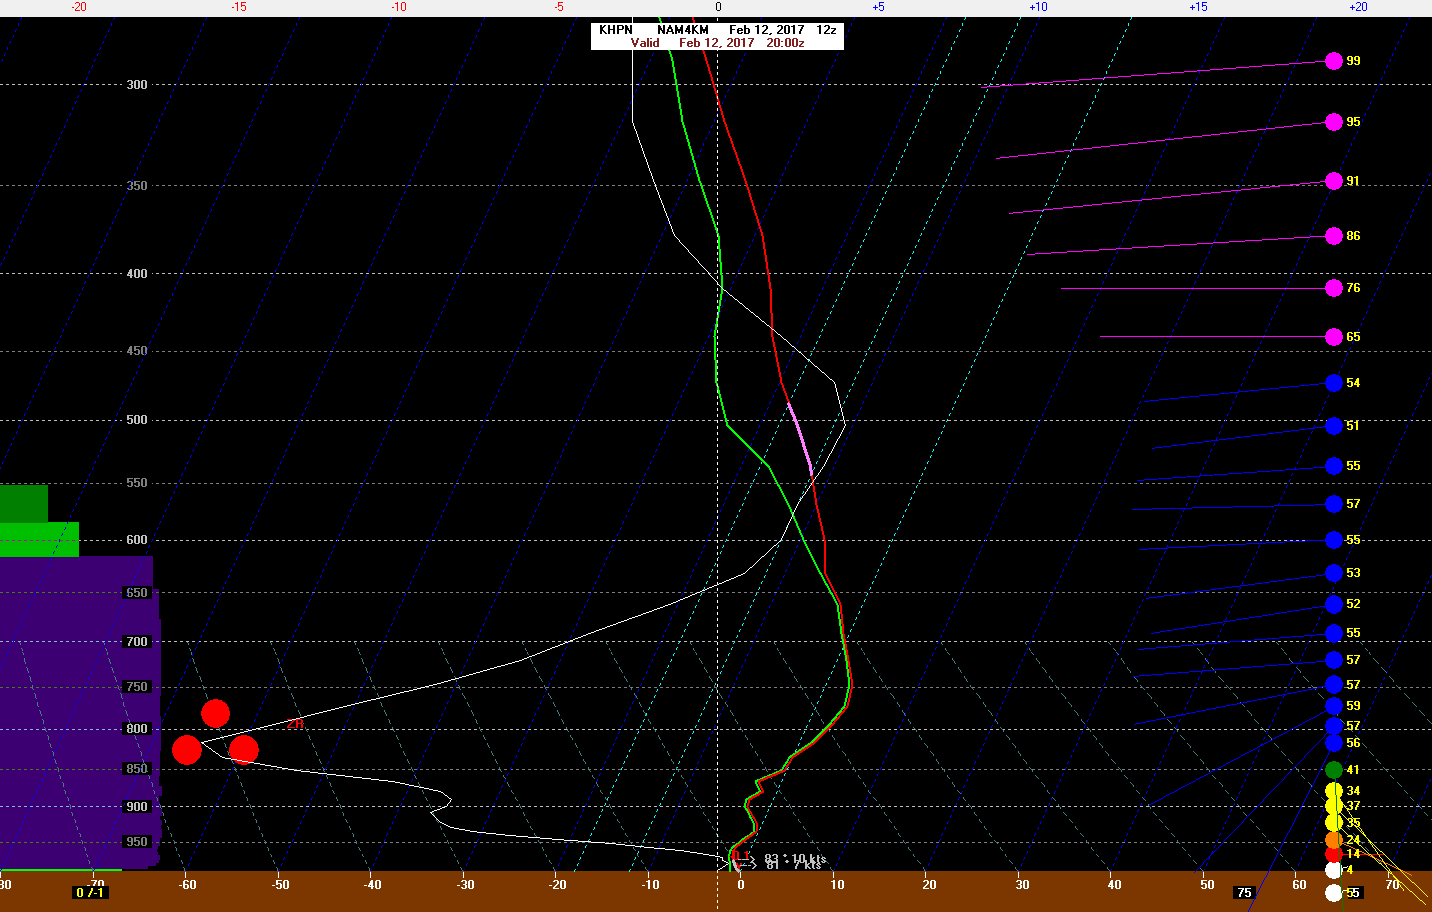
Task: Click the red ZR precipitation type label
Action: [296, 724]
